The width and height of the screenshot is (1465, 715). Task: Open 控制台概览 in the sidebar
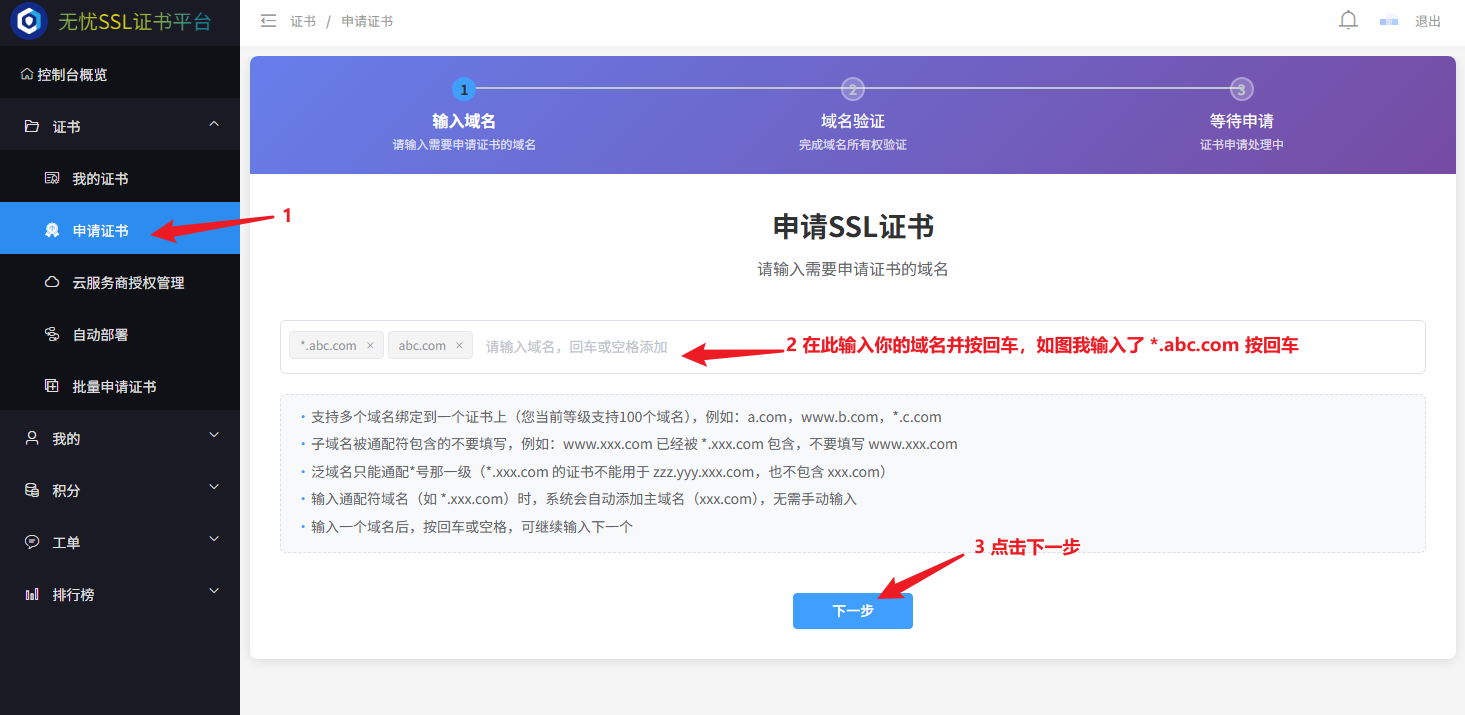(120, 74)
